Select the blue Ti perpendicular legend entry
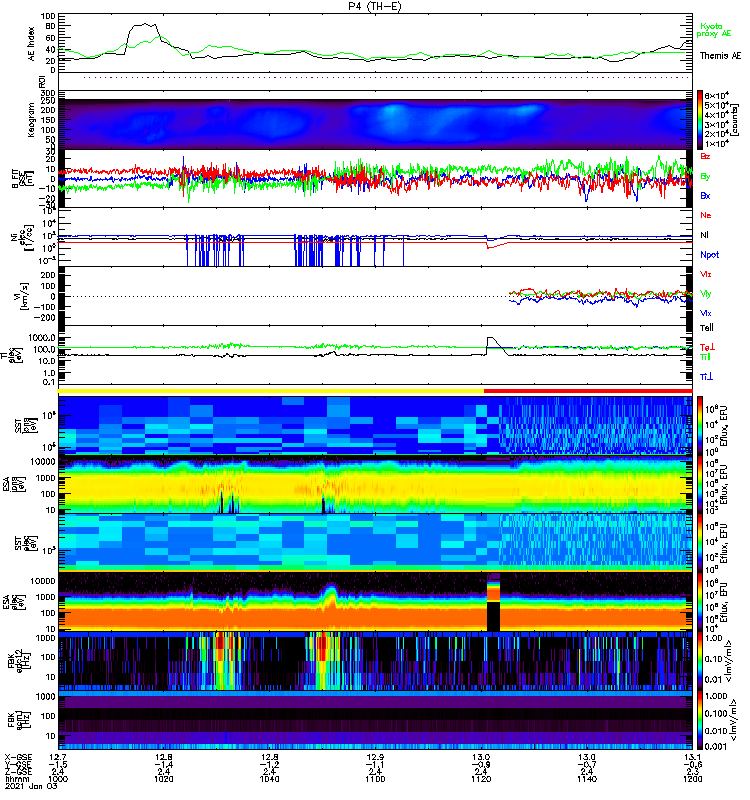The height and width of the screenshot is (800, 750). coord(706,377)
